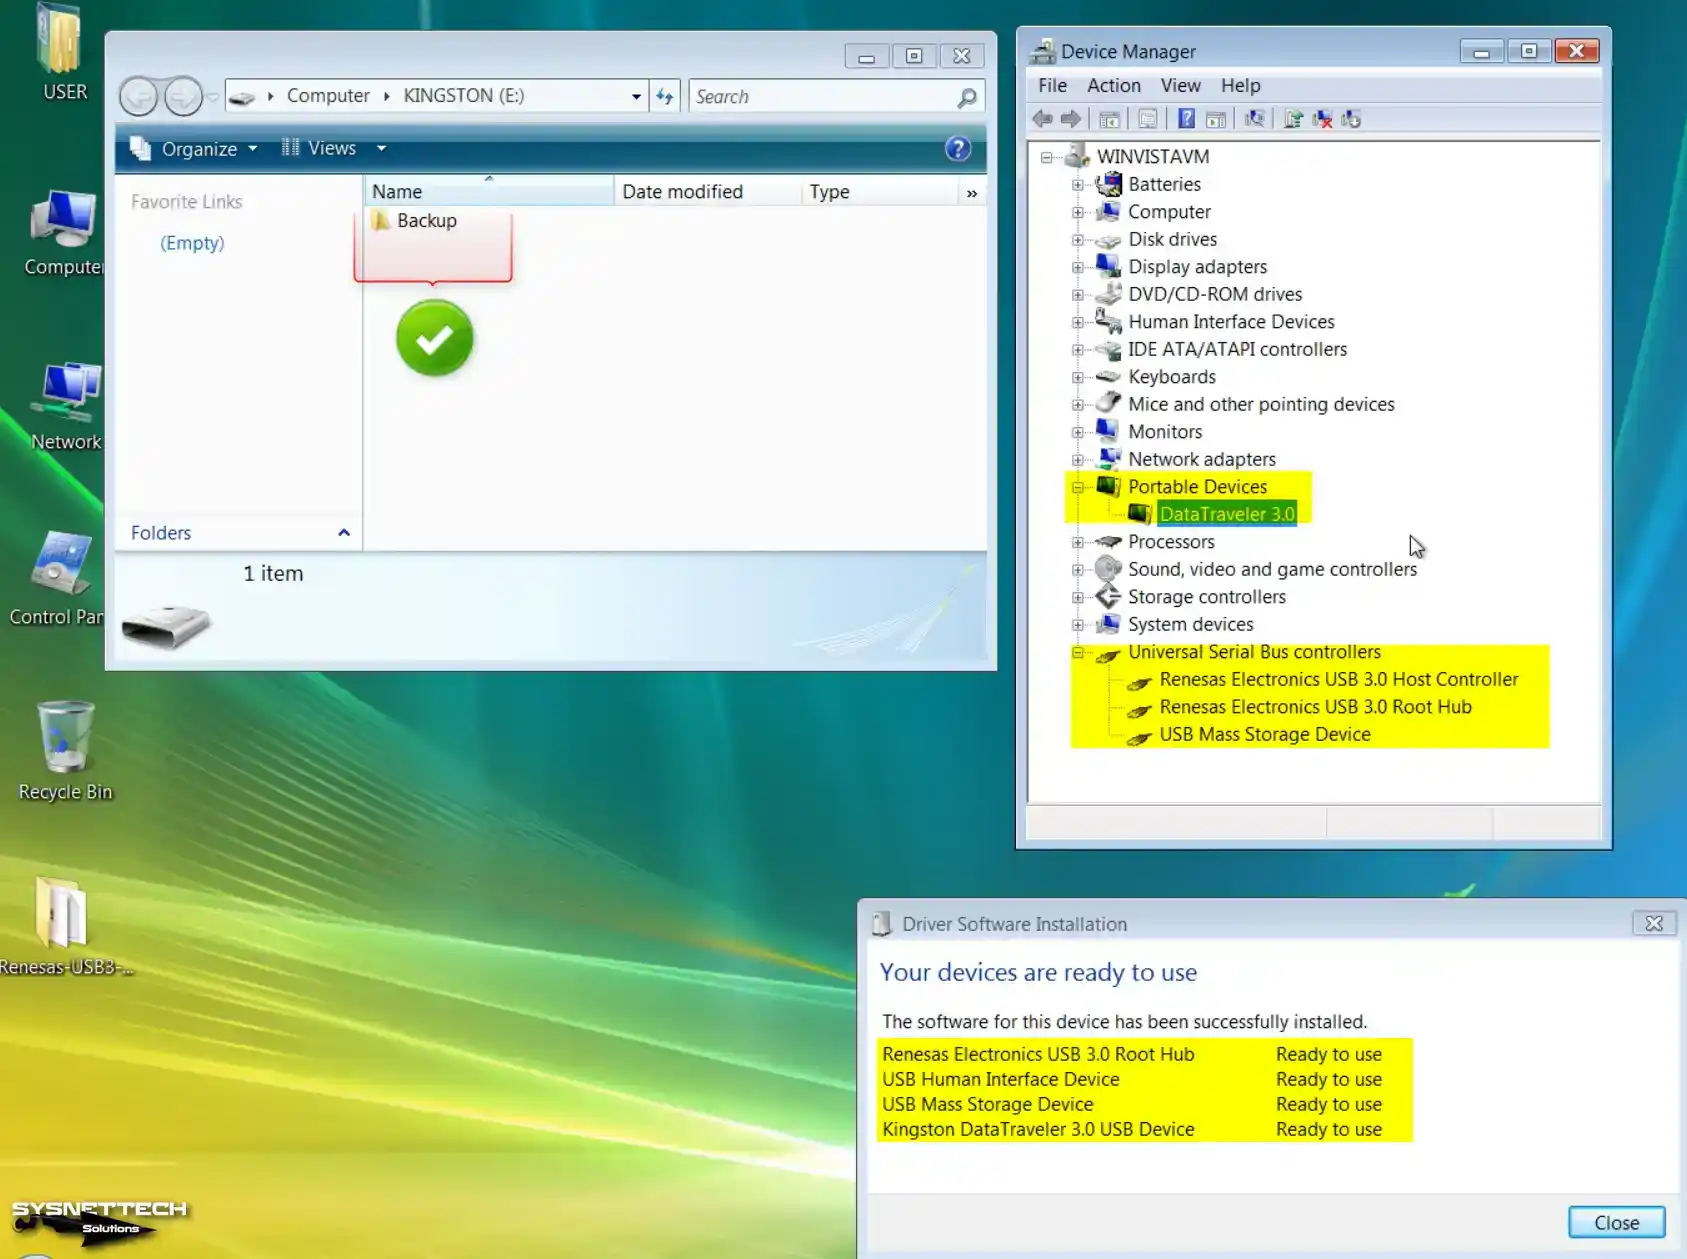Expand Disk drives node
This screenshot has height=1259, width=1687.
[1078, 240]
